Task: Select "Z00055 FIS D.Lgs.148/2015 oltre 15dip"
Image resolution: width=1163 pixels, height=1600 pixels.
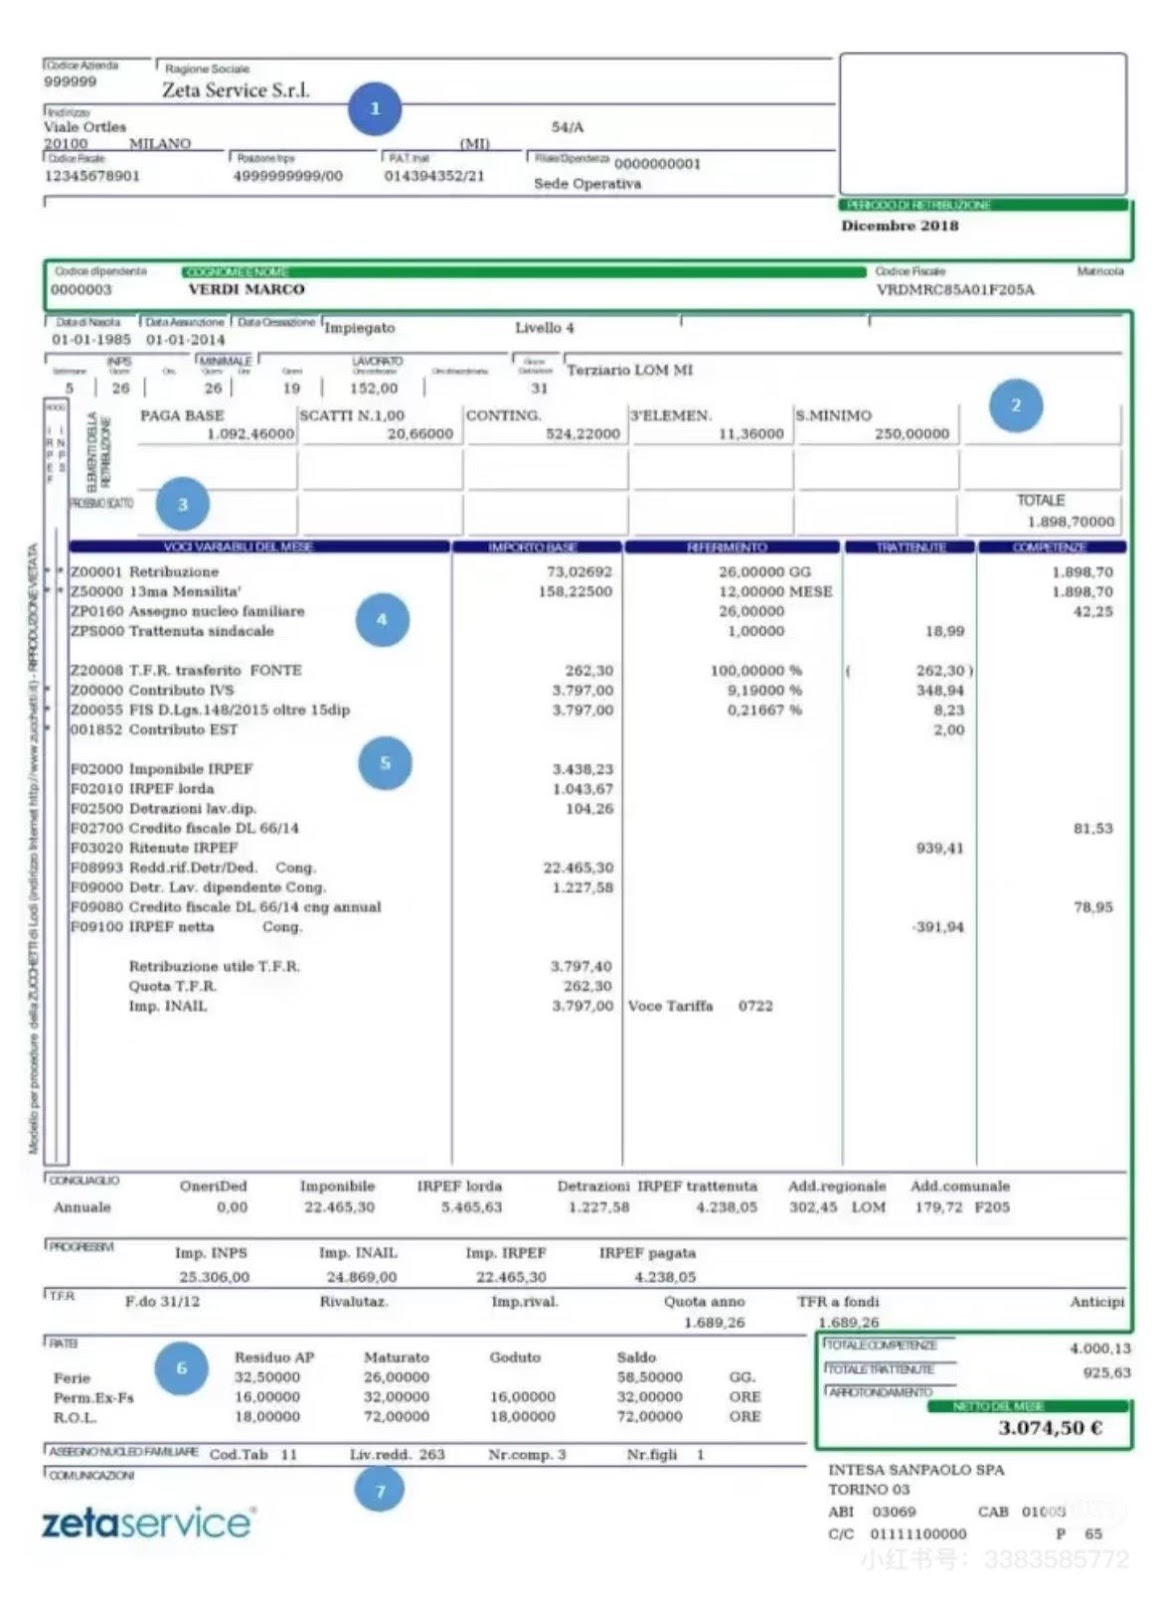Action: 210,710
